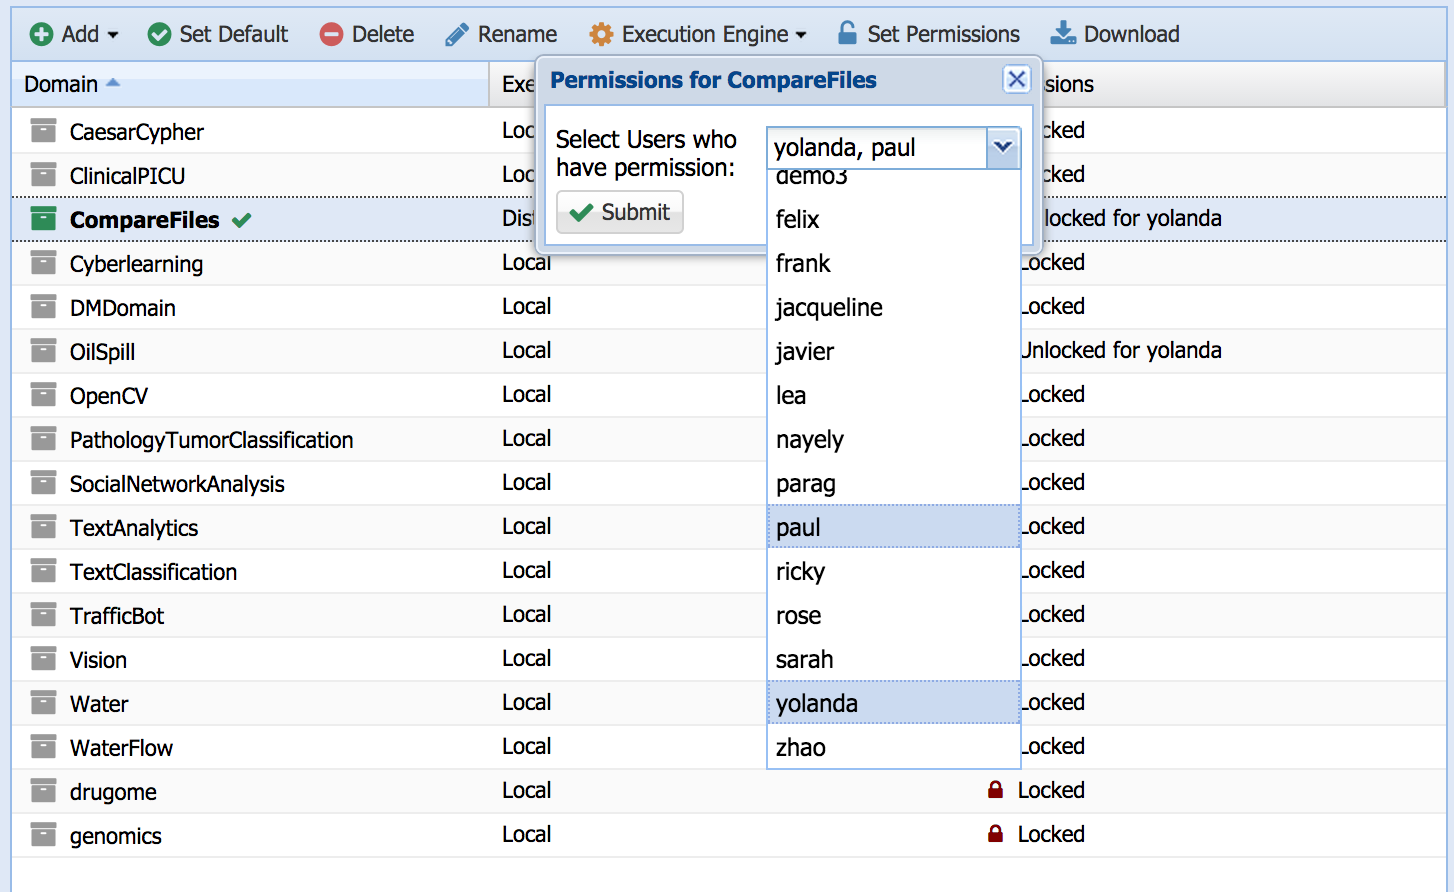
Task: Click the red Delete icon
Action: (x=331, y=35)
